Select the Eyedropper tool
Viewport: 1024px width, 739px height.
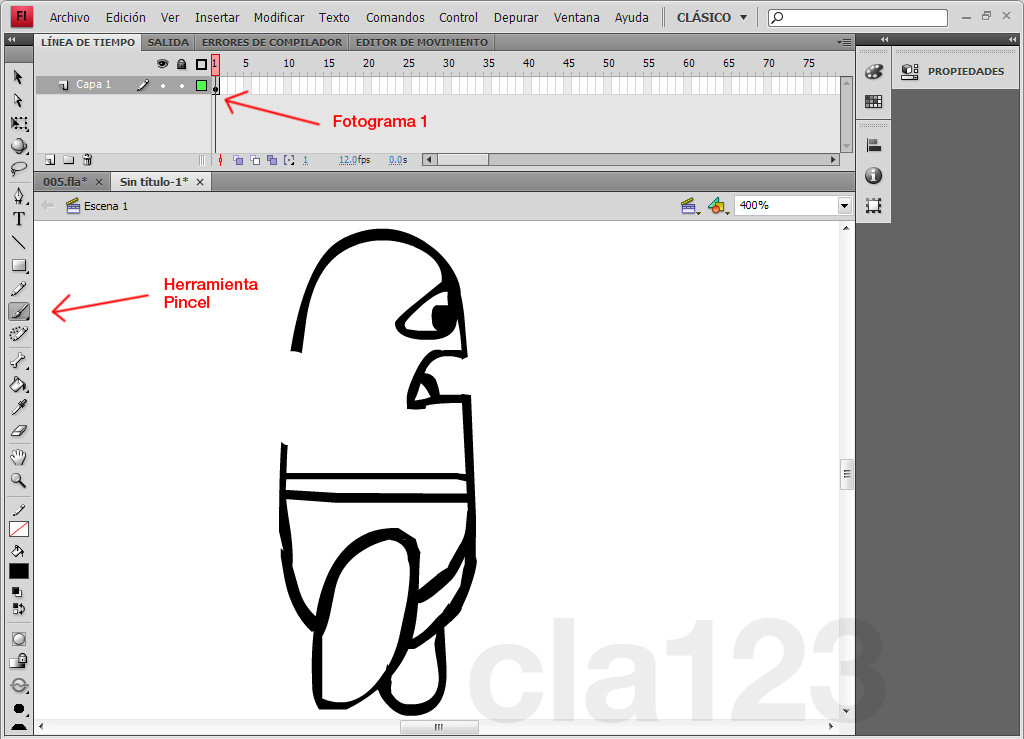tap(19, 407)
